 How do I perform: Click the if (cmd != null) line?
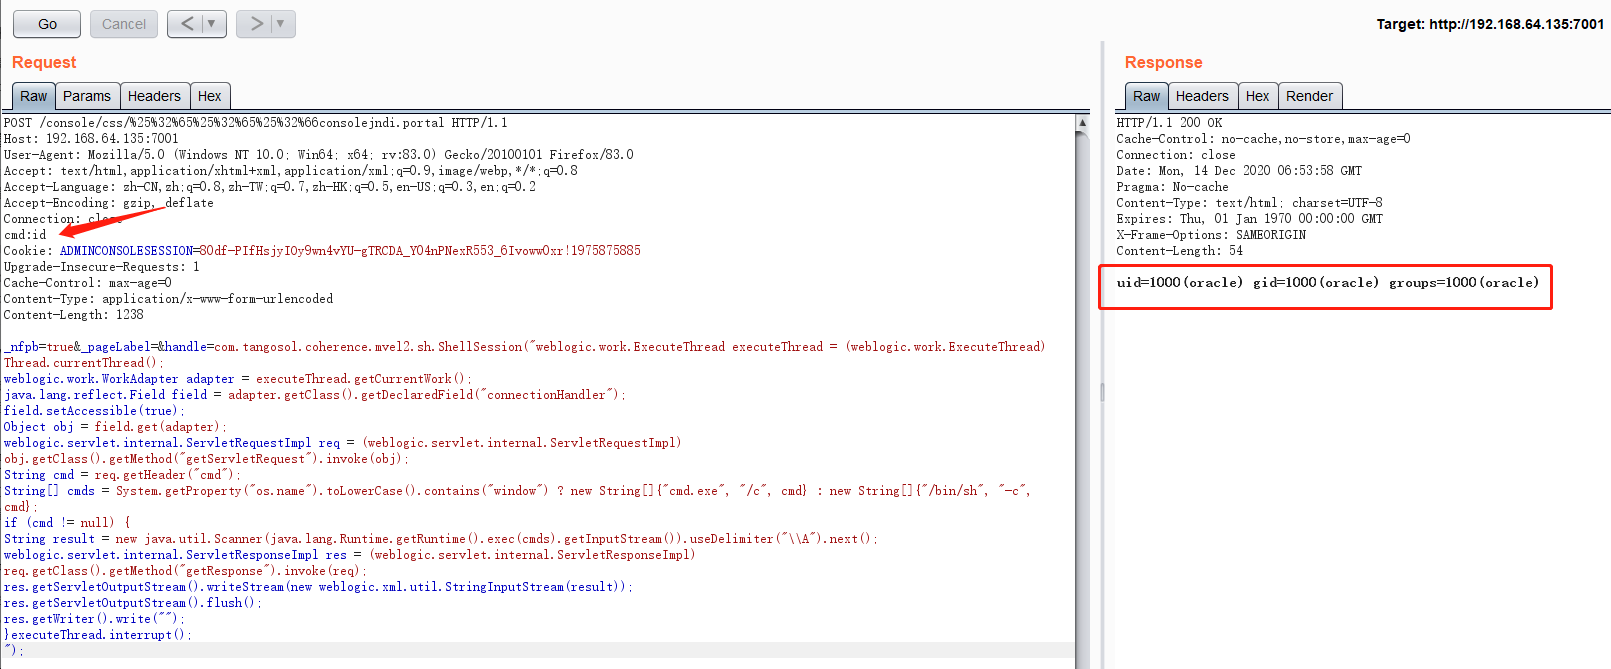[67, 523]
